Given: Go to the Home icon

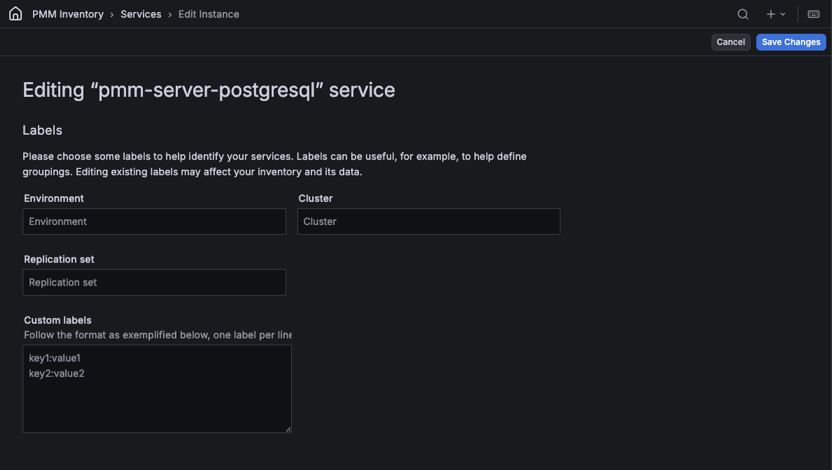Looking at the screenshot, I should [15, 14].
